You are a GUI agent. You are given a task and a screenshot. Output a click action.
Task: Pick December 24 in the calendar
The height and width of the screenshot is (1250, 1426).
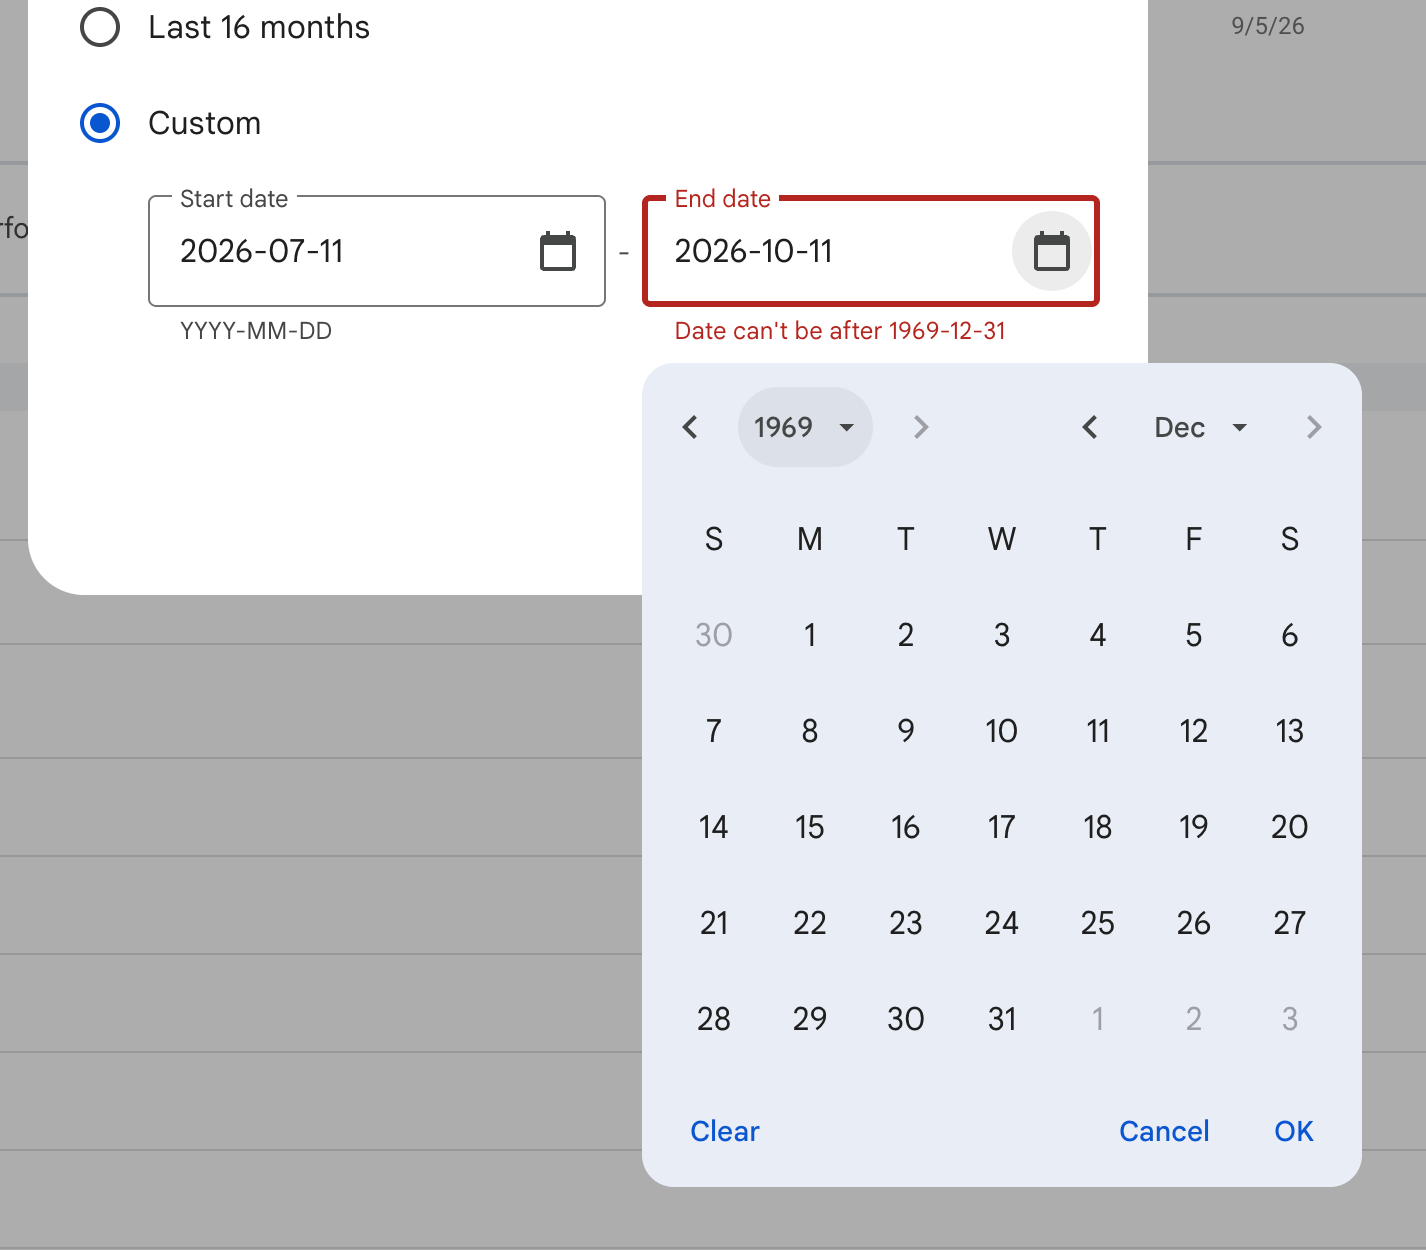point(1002,923)
